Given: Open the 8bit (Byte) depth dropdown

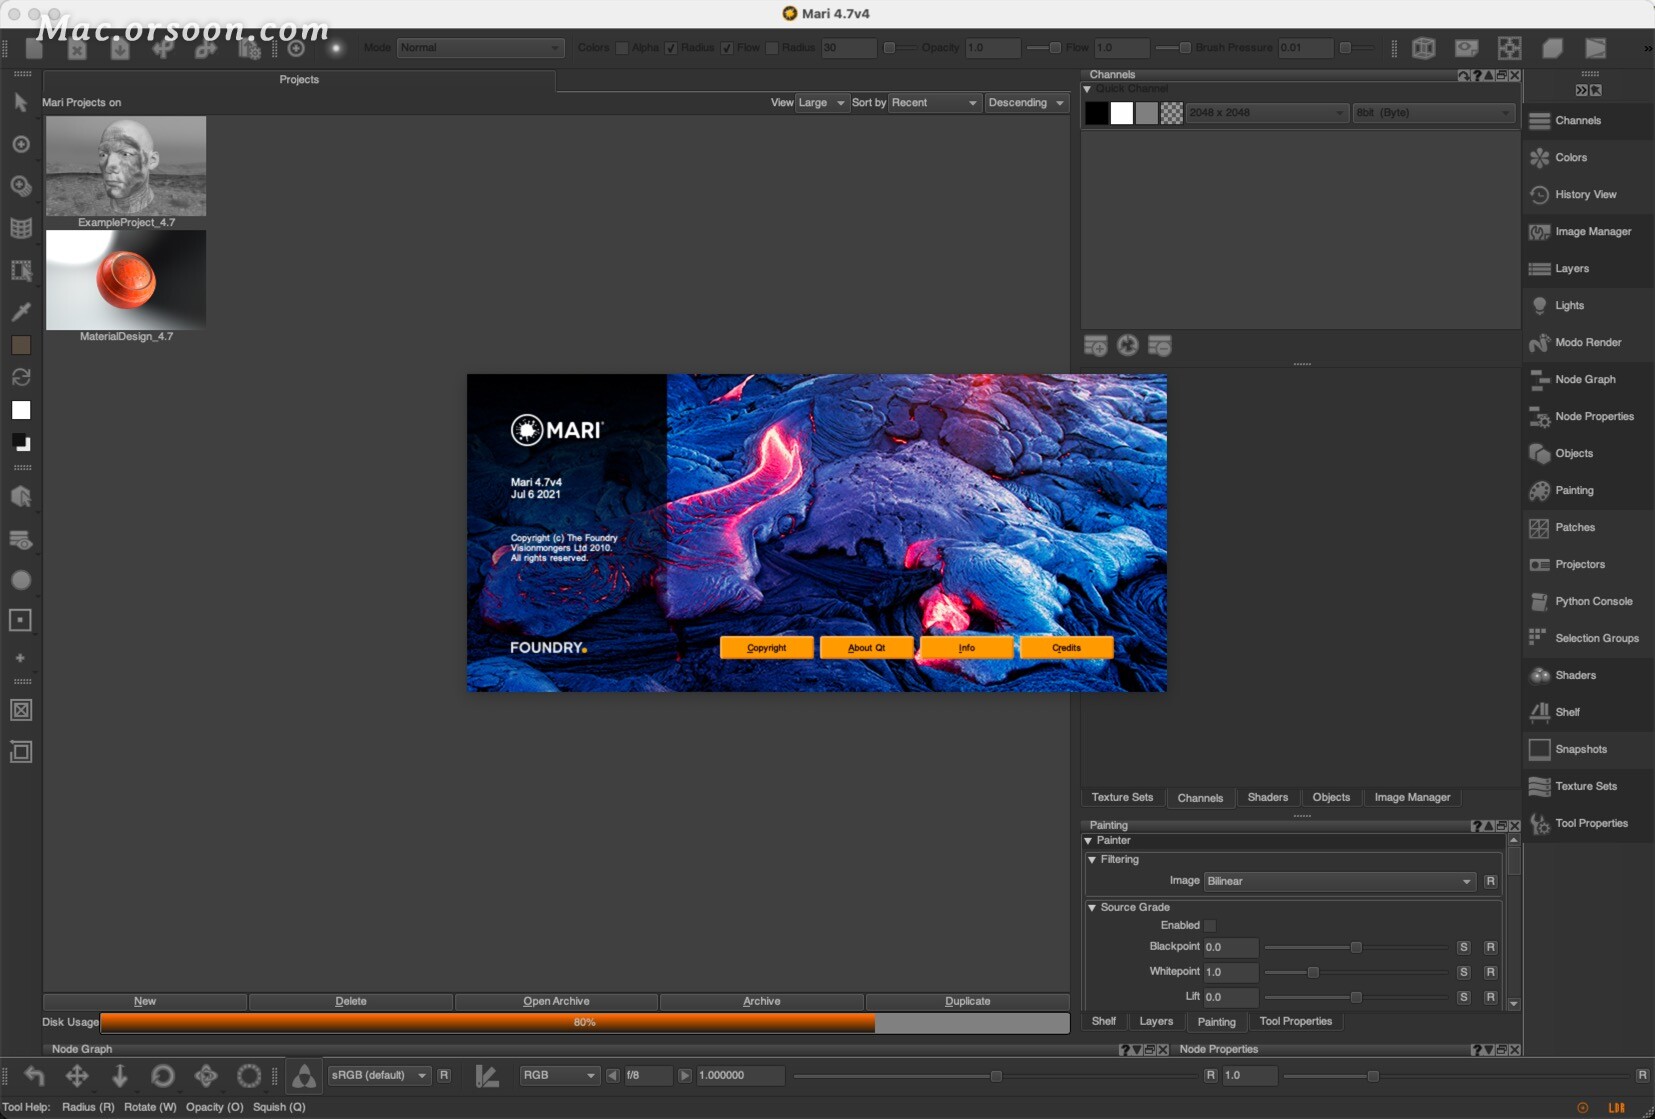Looking at the screenshot, I should point(1434,113).
